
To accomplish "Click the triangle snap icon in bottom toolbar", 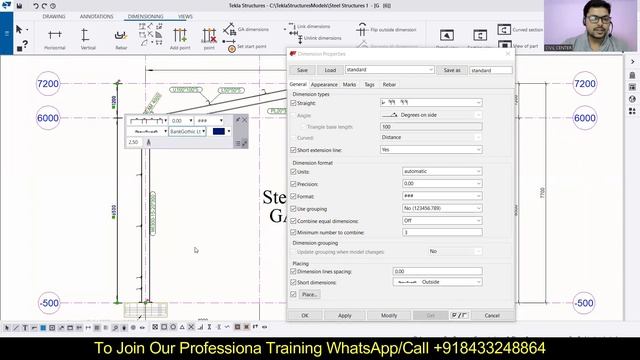I will tap(182, 327).
